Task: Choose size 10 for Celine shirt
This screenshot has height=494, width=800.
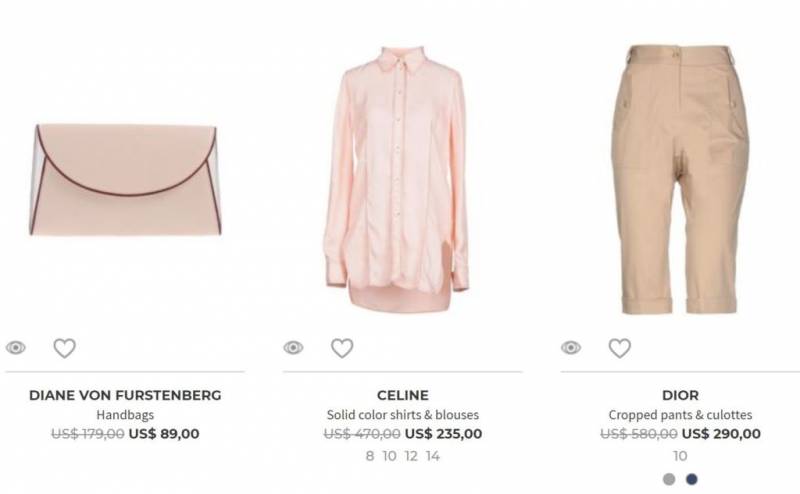Action: (x=390, y=456)
